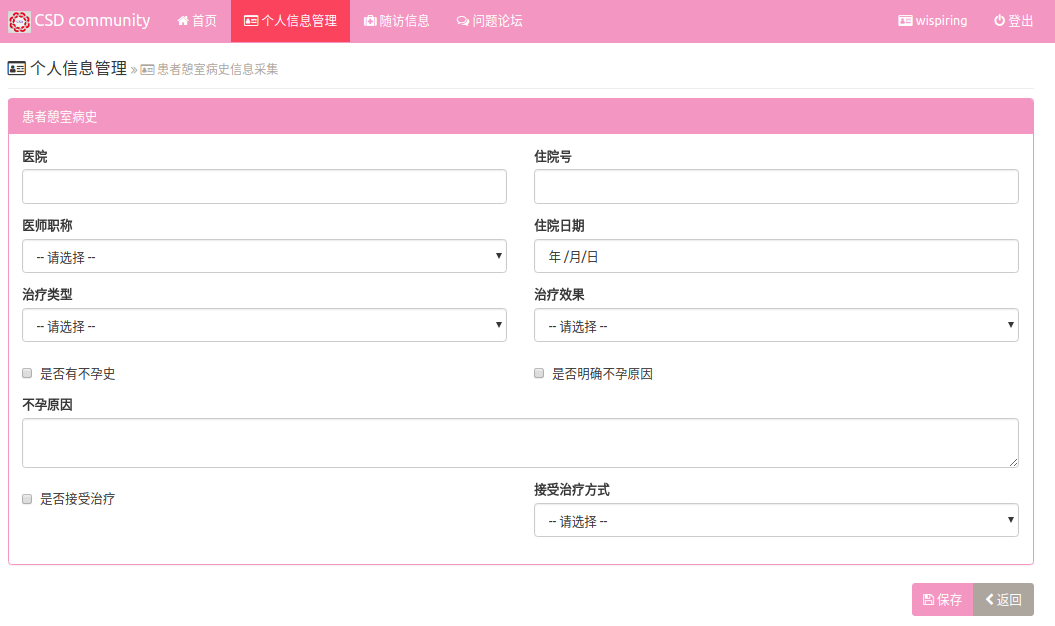The image size is (1055, 626).
Task: Open the 接受治疗方式 dropdown
Action: click(x=776, y=521)
